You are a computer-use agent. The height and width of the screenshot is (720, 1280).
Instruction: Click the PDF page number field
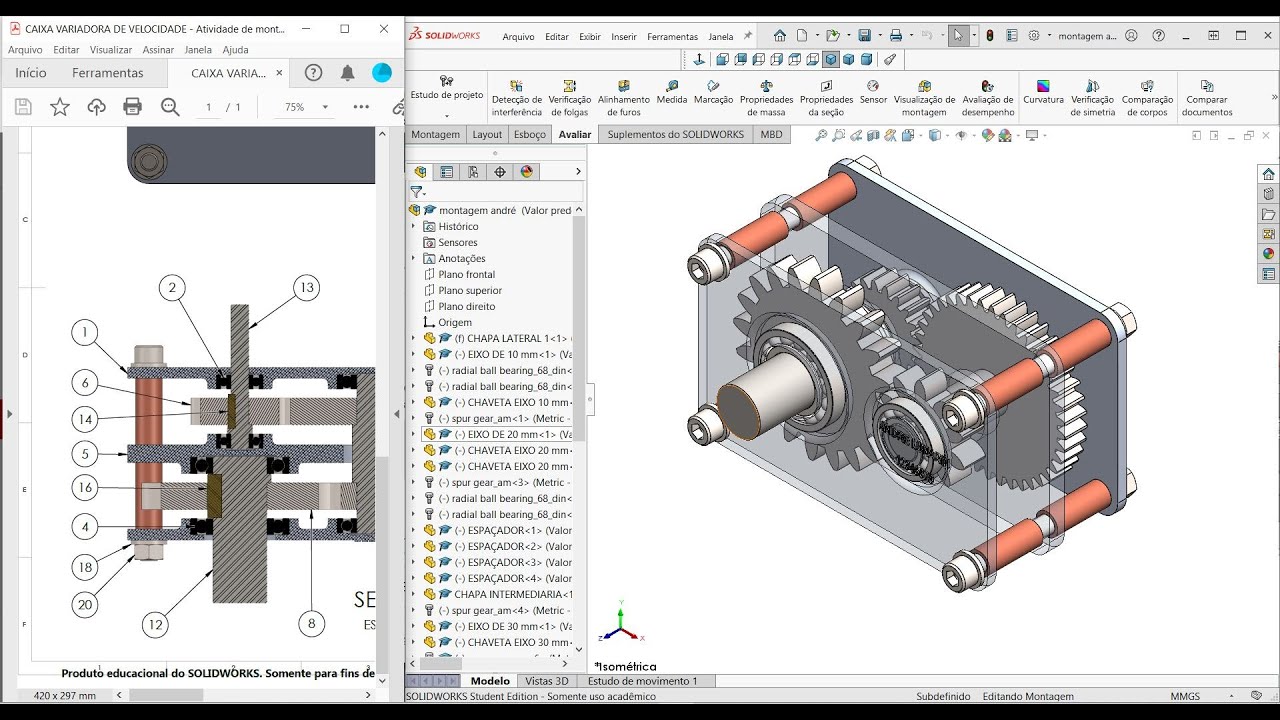208,107
